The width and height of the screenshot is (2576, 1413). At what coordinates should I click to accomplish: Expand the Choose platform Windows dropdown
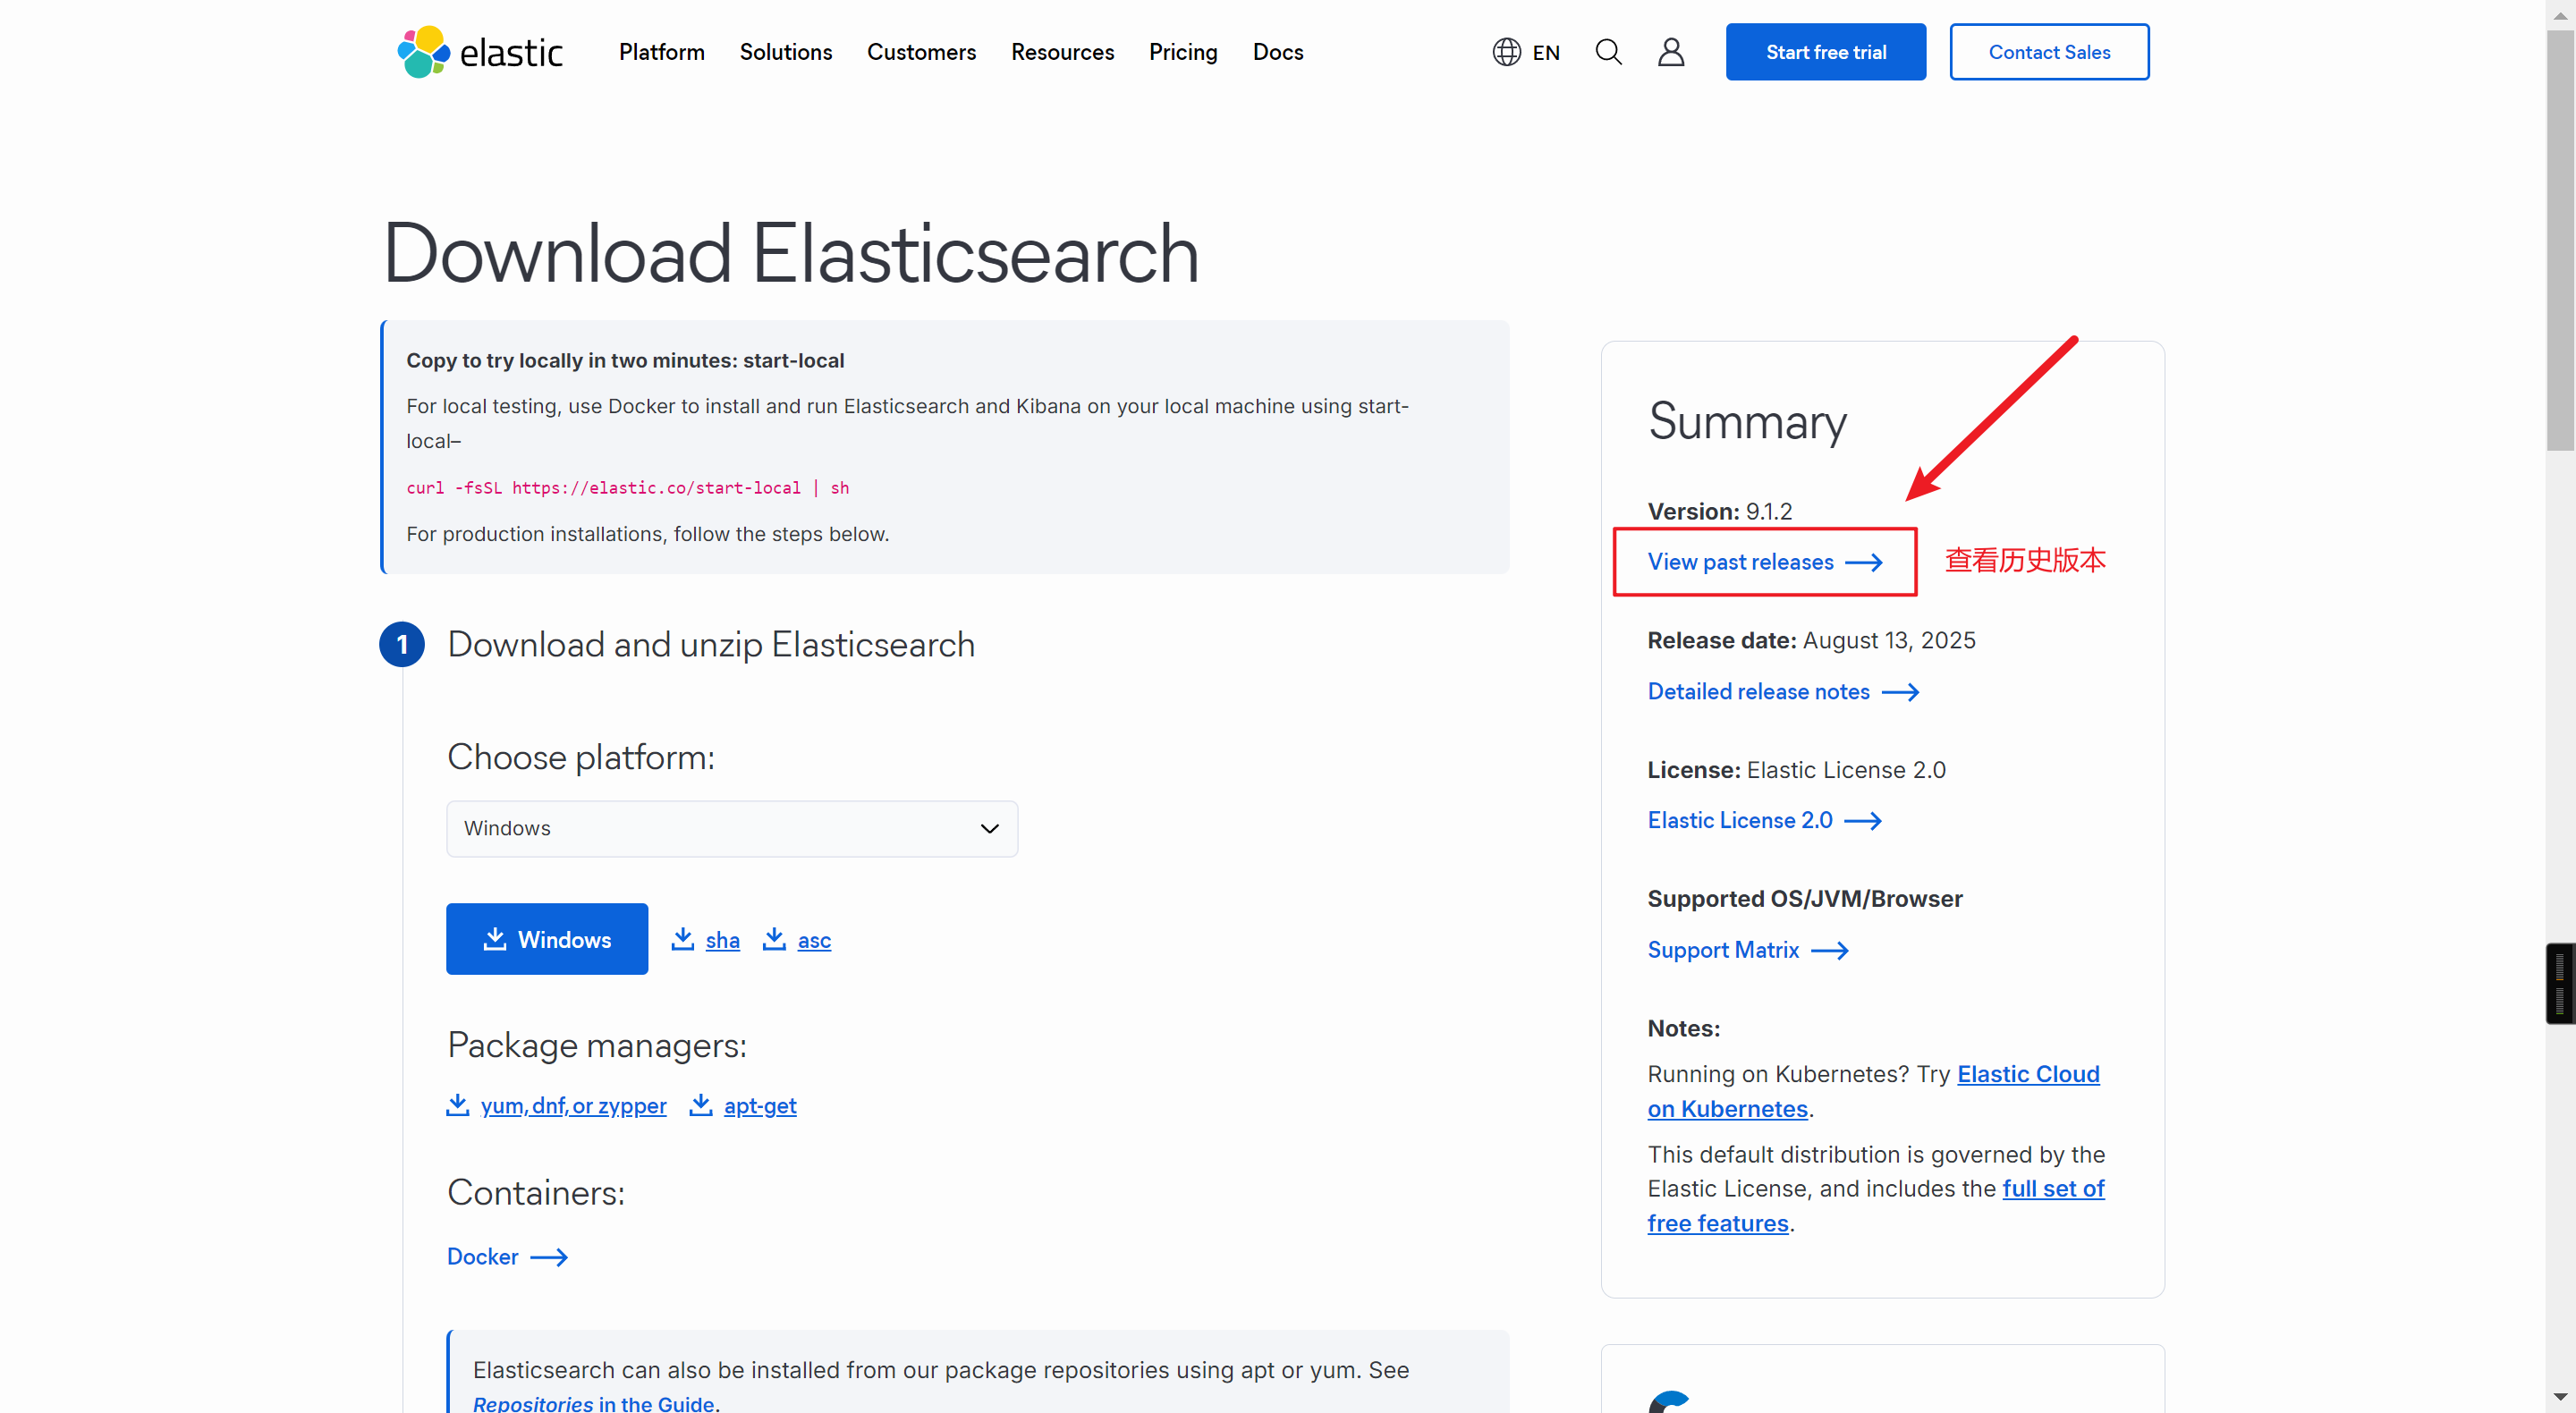pos(732,829)
